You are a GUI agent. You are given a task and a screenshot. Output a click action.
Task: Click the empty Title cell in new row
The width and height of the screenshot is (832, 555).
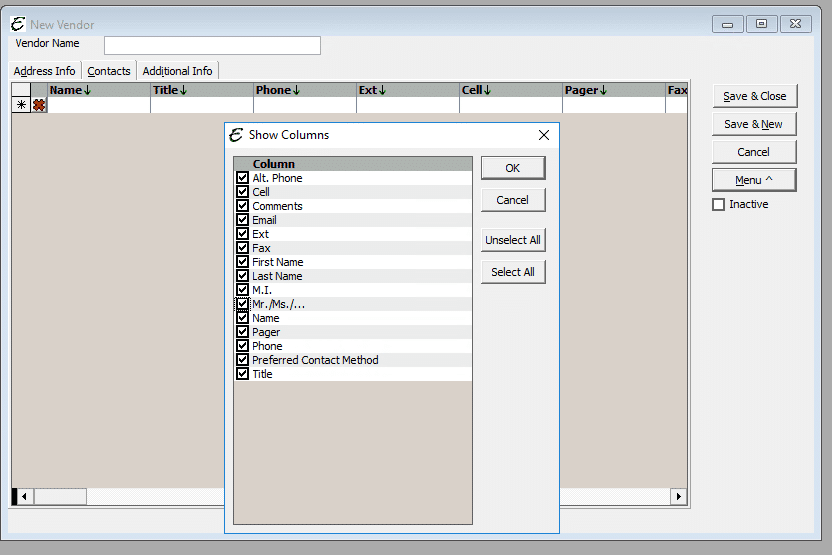(202, 105)
